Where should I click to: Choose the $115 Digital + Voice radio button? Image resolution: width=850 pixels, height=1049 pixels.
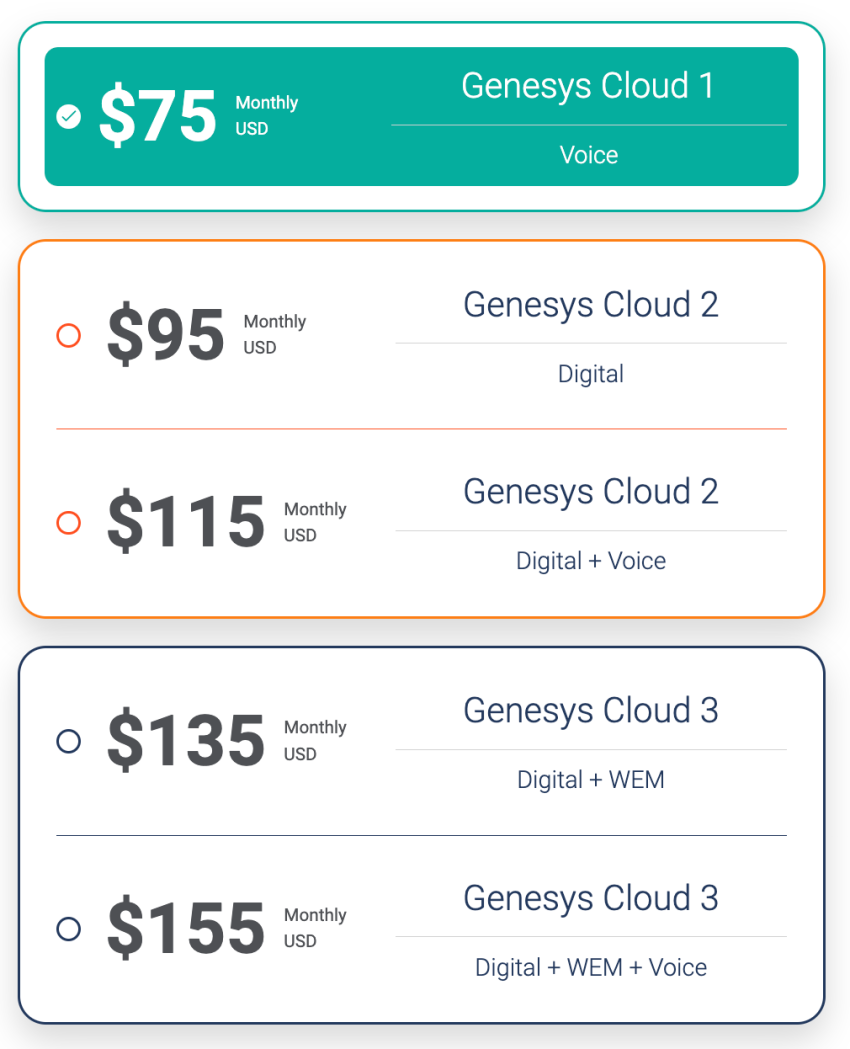click(x=68, y=523)
